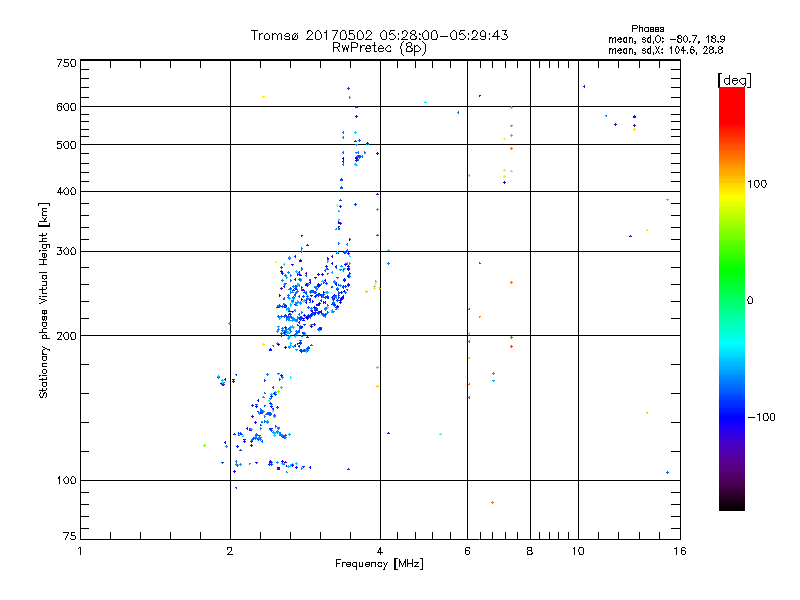The height and width of the screenshot is (600, 800).
Task: Click the rainbow phase colorbar
Action: 732,298
